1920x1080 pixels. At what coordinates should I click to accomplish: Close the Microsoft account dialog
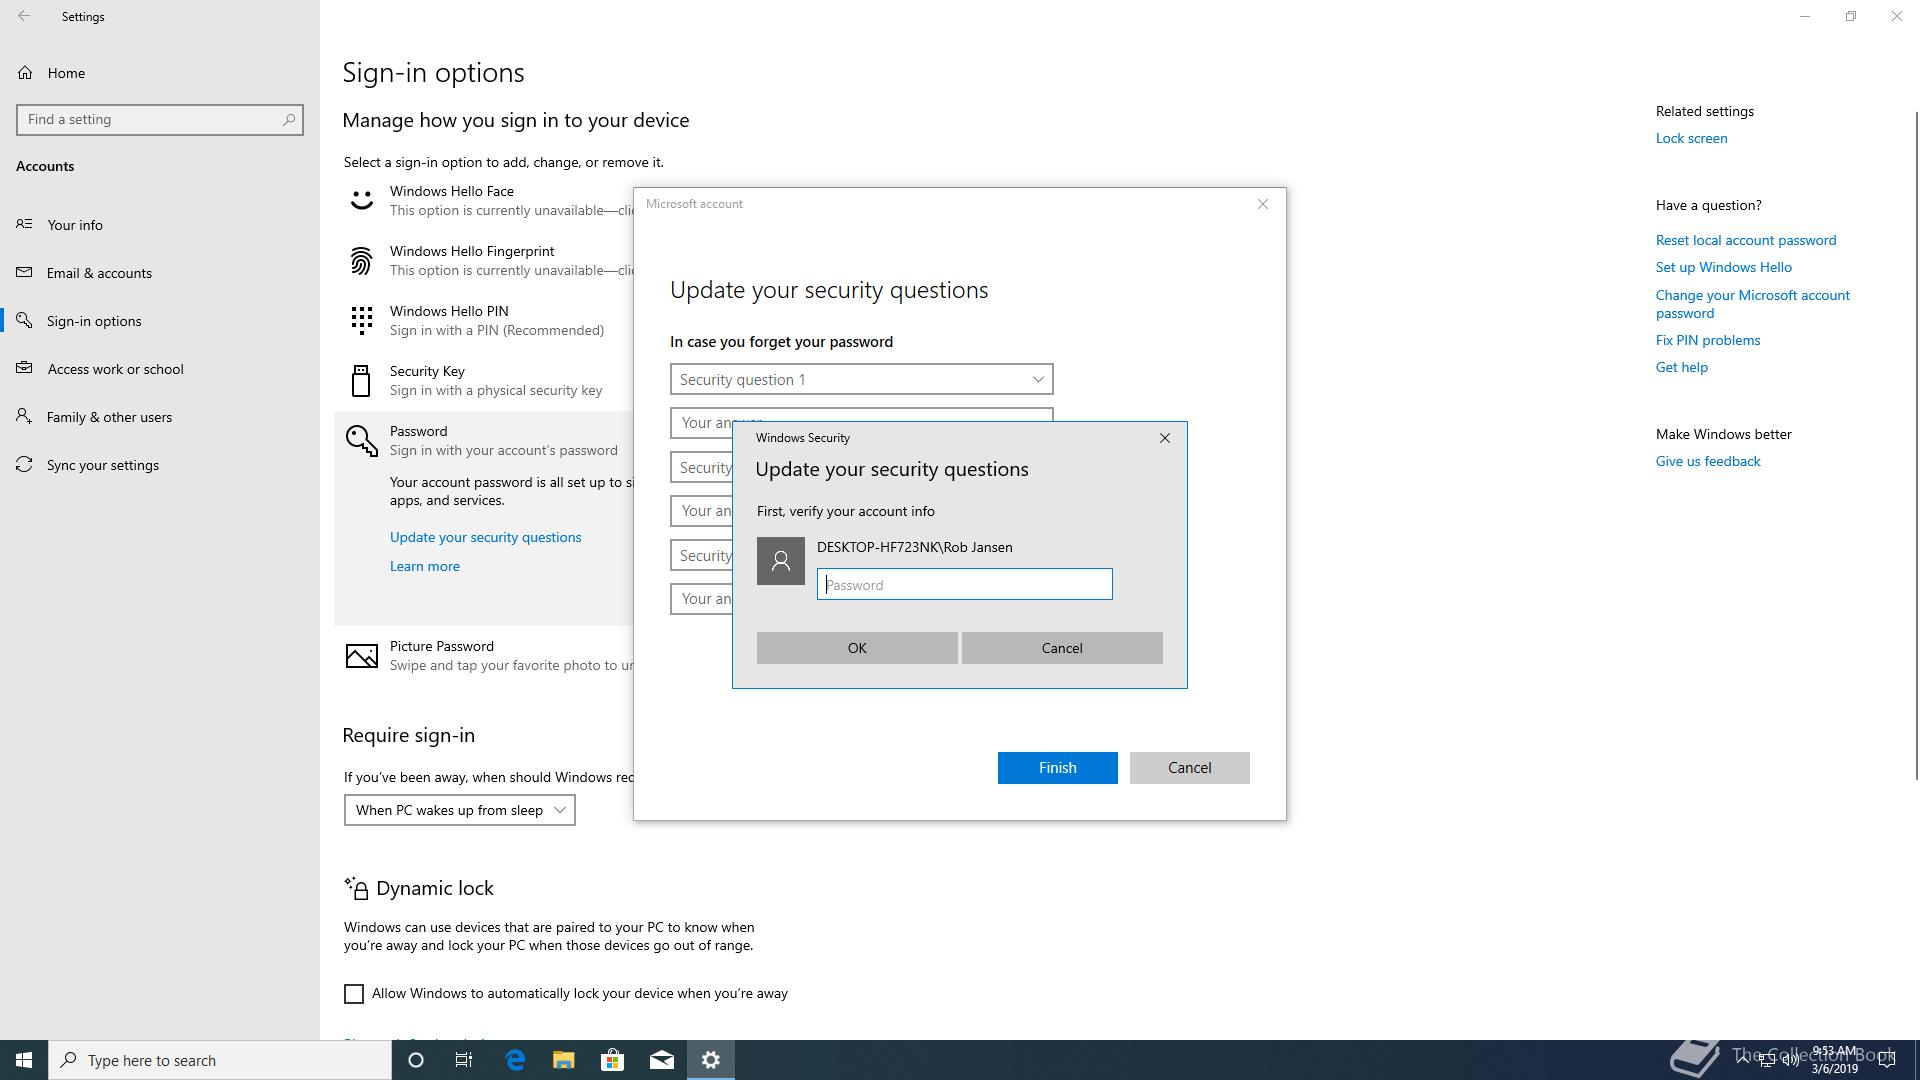coord(1262,204)
